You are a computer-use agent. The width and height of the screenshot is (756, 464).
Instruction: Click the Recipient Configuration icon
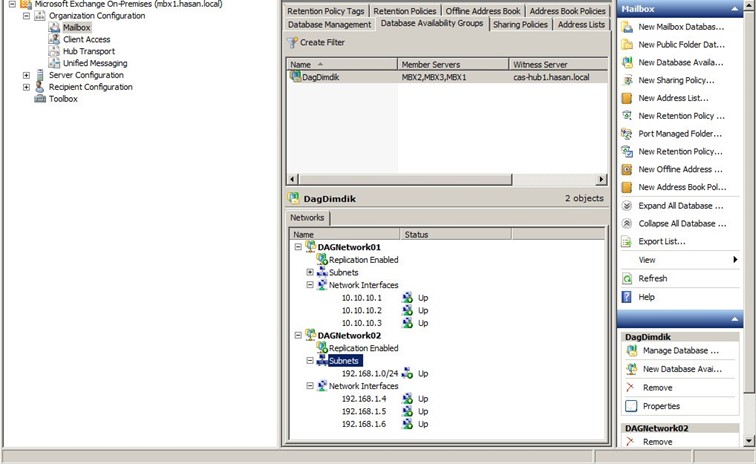[40, 87]
